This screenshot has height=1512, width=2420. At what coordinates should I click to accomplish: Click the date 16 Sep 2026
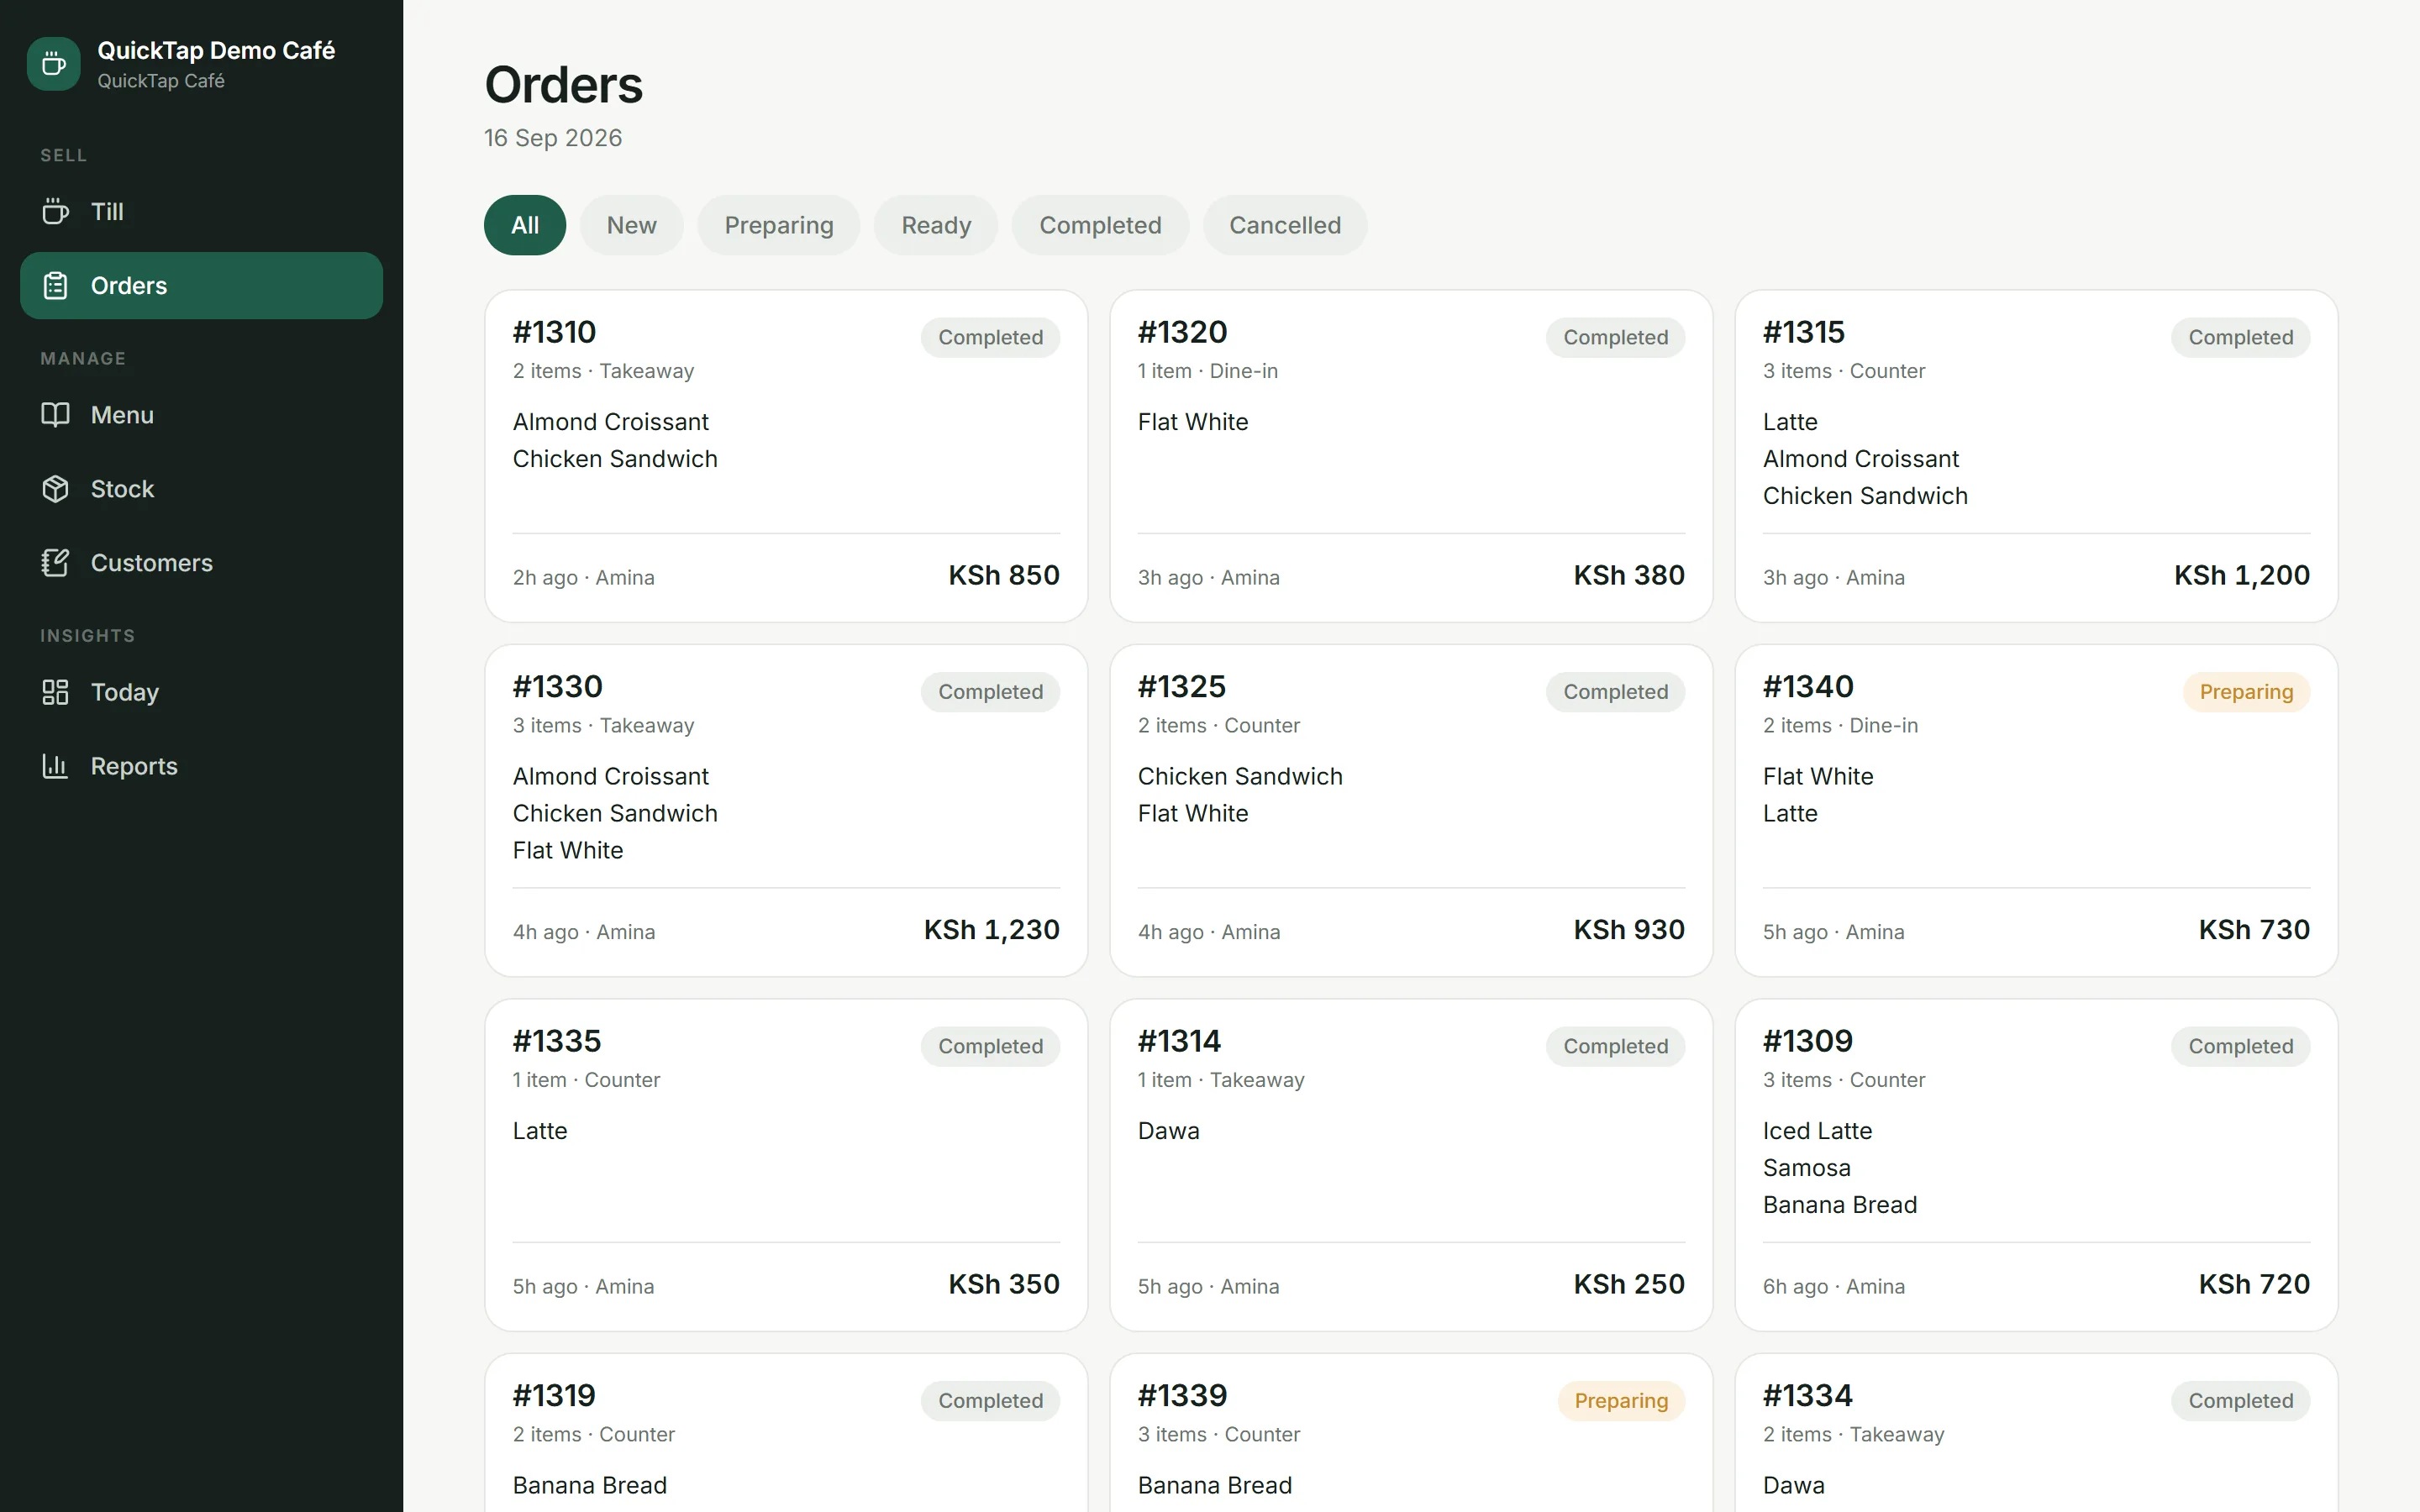(553, 138)
